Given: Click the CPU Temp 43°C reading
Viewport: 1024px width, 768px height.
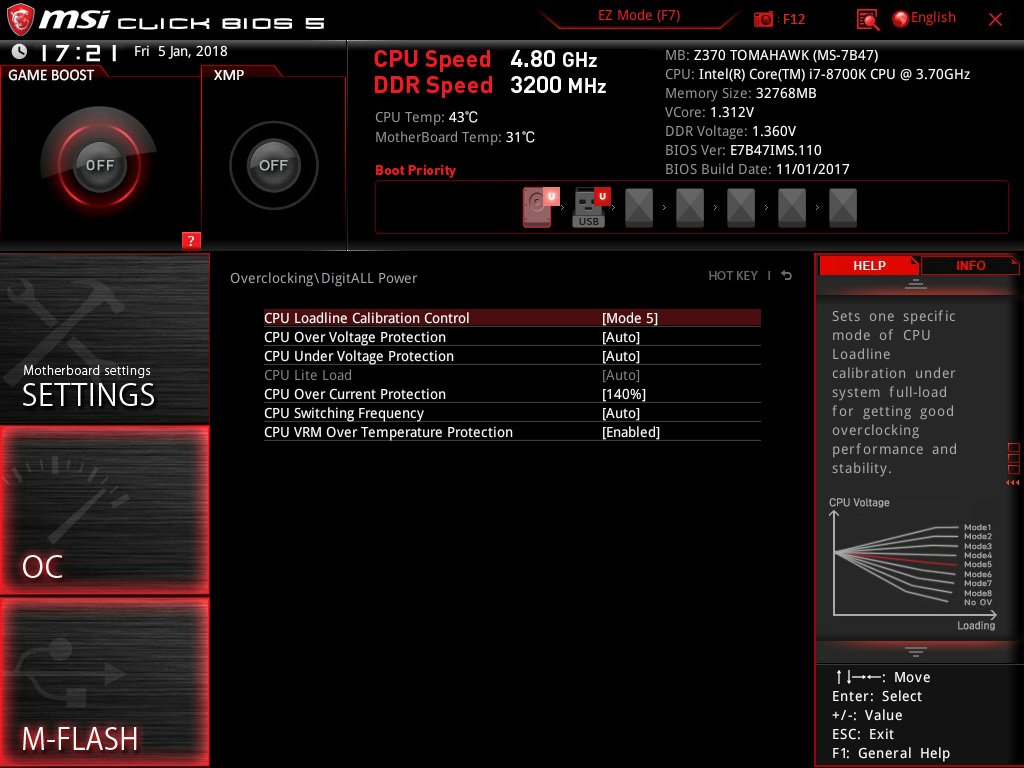Looking at the screenshot, I should [x=426, y=118].
